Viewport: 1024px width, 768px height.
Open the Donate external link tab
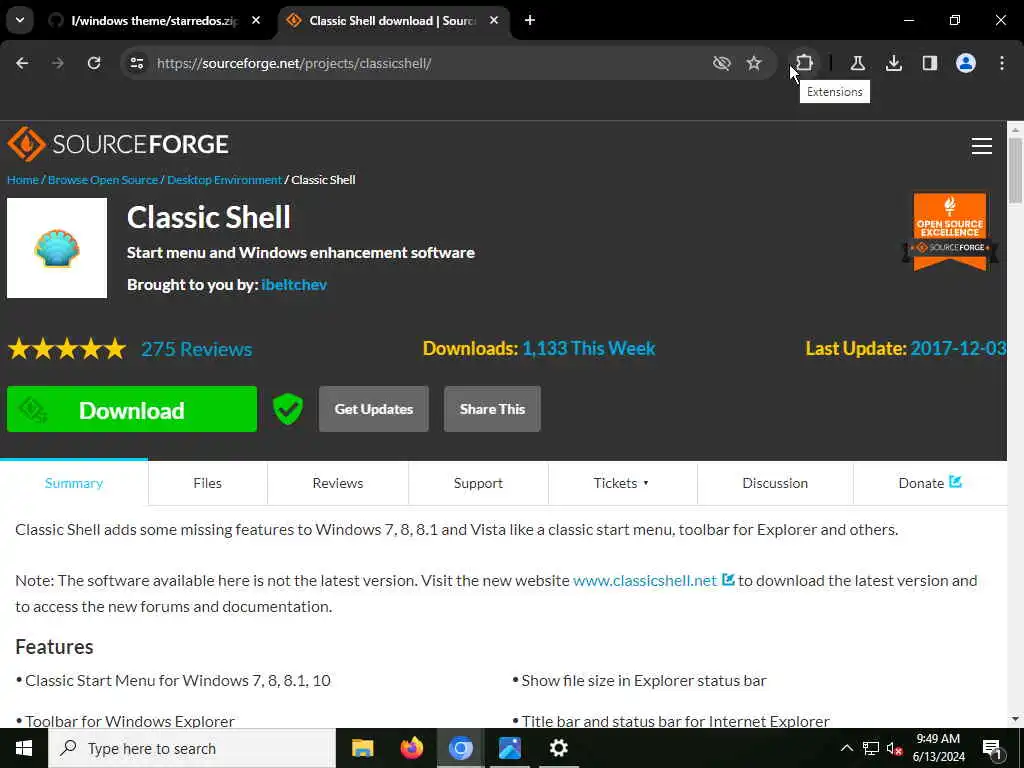[930, 483]
